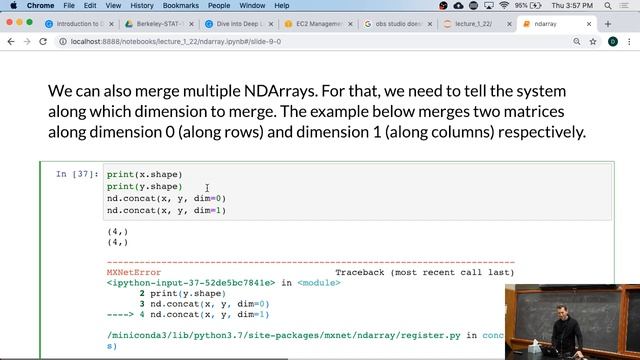Open a new browser tab

(x=608, y=24)
